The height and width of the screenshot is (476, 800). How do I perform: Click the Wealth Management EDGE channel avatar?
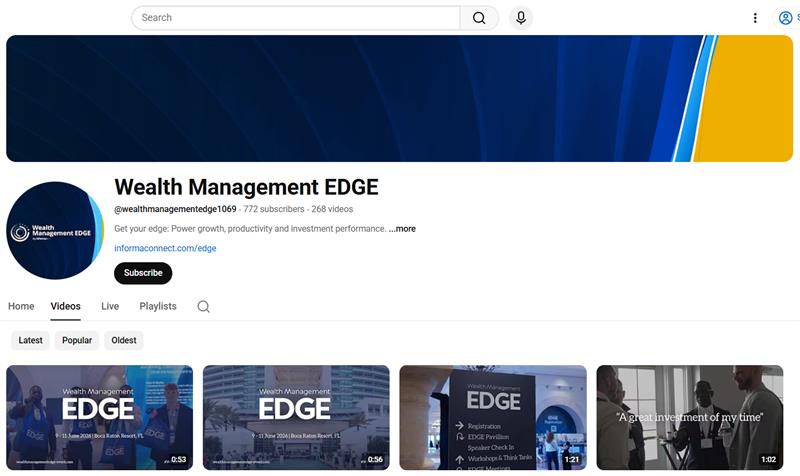(55, 232)
